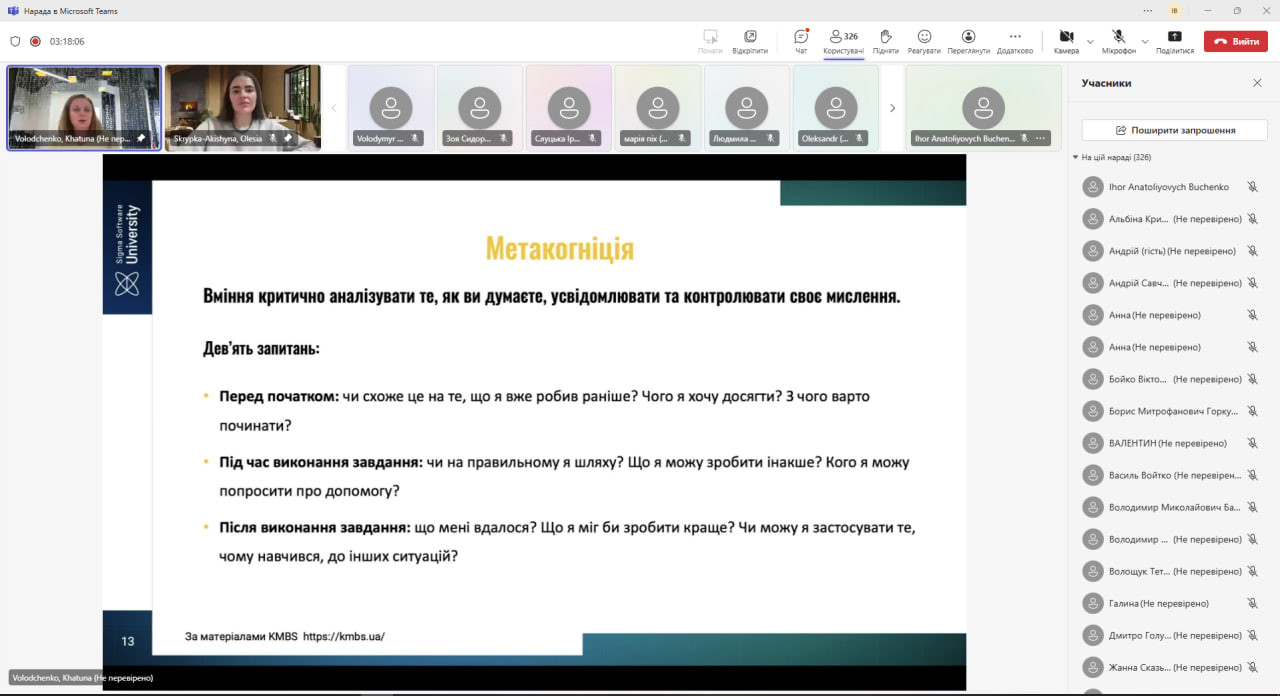Open the profile avatar in the title bar
1280x696 pixels.
1174,10
